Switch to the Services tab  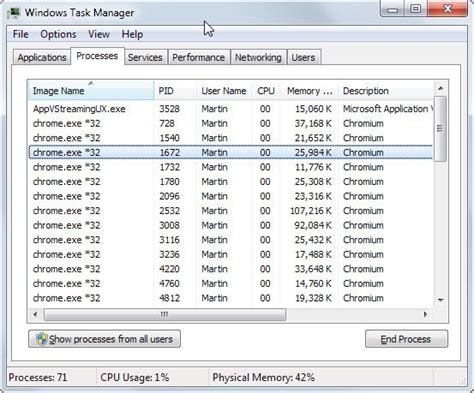point(145,57)
